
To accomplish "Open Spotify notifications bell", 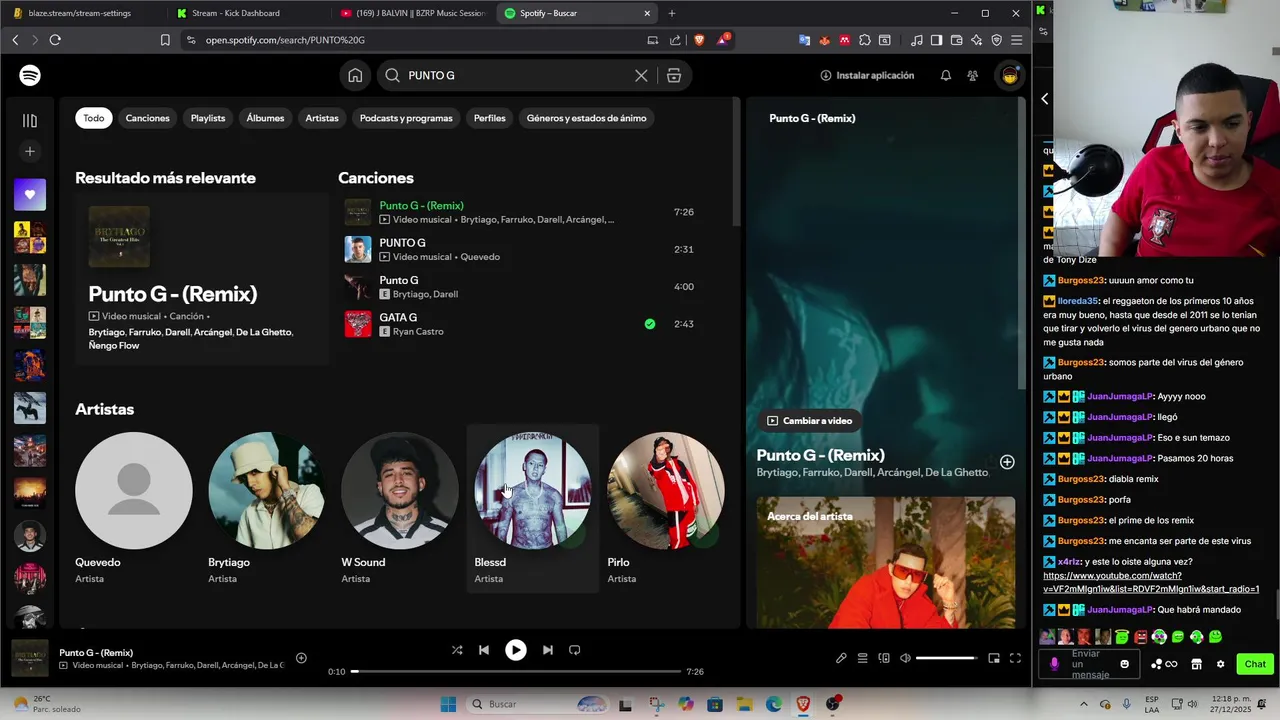I will pyautogui.click(x=945, y=75).
